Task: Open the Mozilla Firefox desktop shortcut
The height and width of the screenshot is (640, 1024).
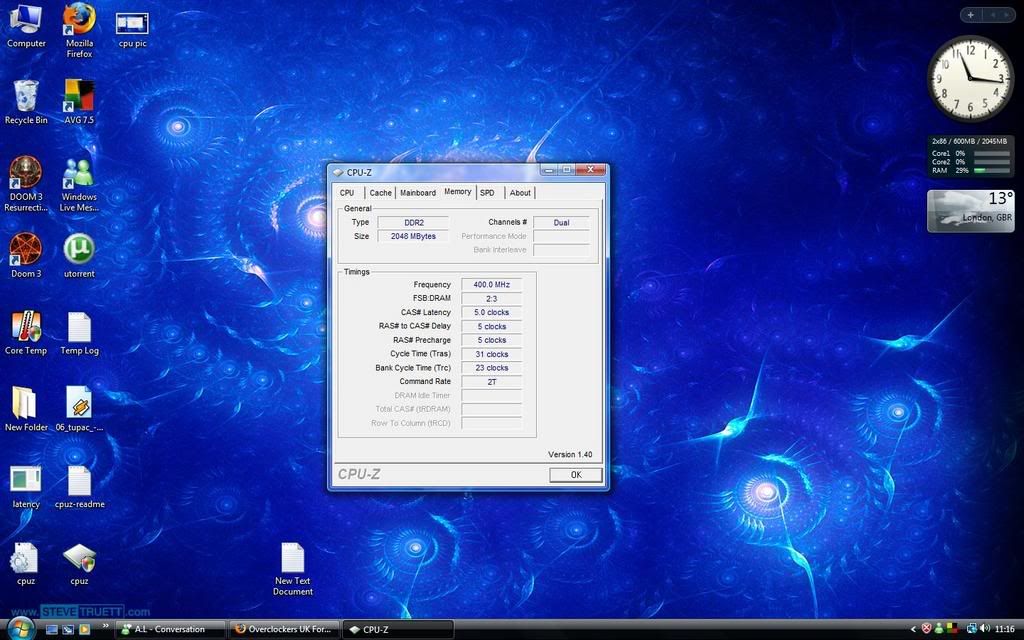Action: [x=79, y=29]
